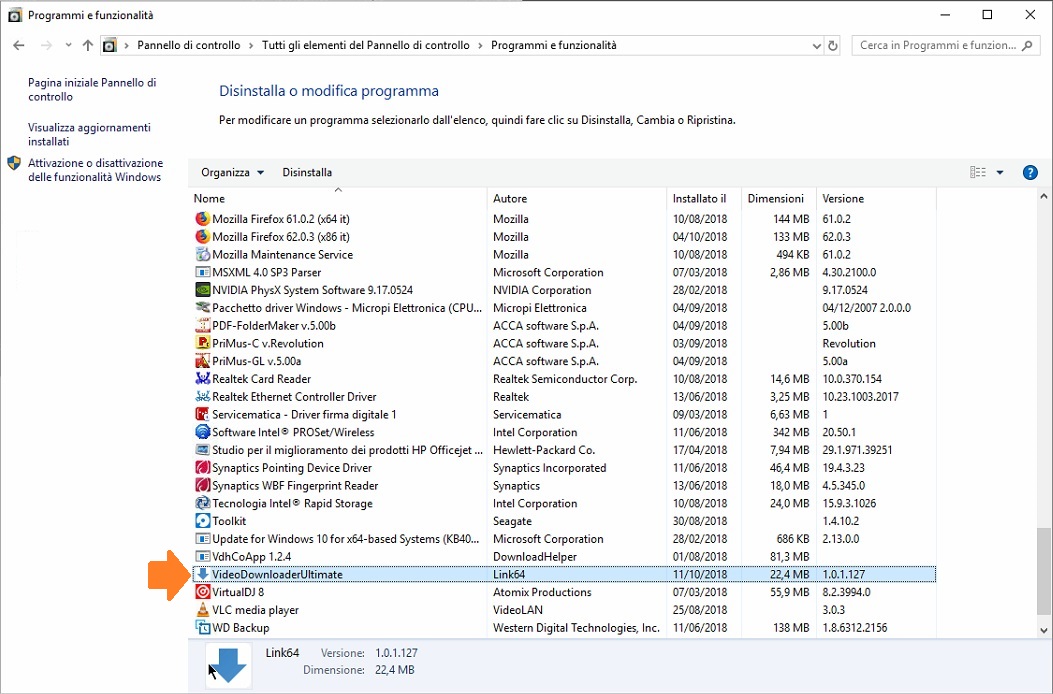Click the Synaptics Pointing Device Driver icon

pos(202,468)
